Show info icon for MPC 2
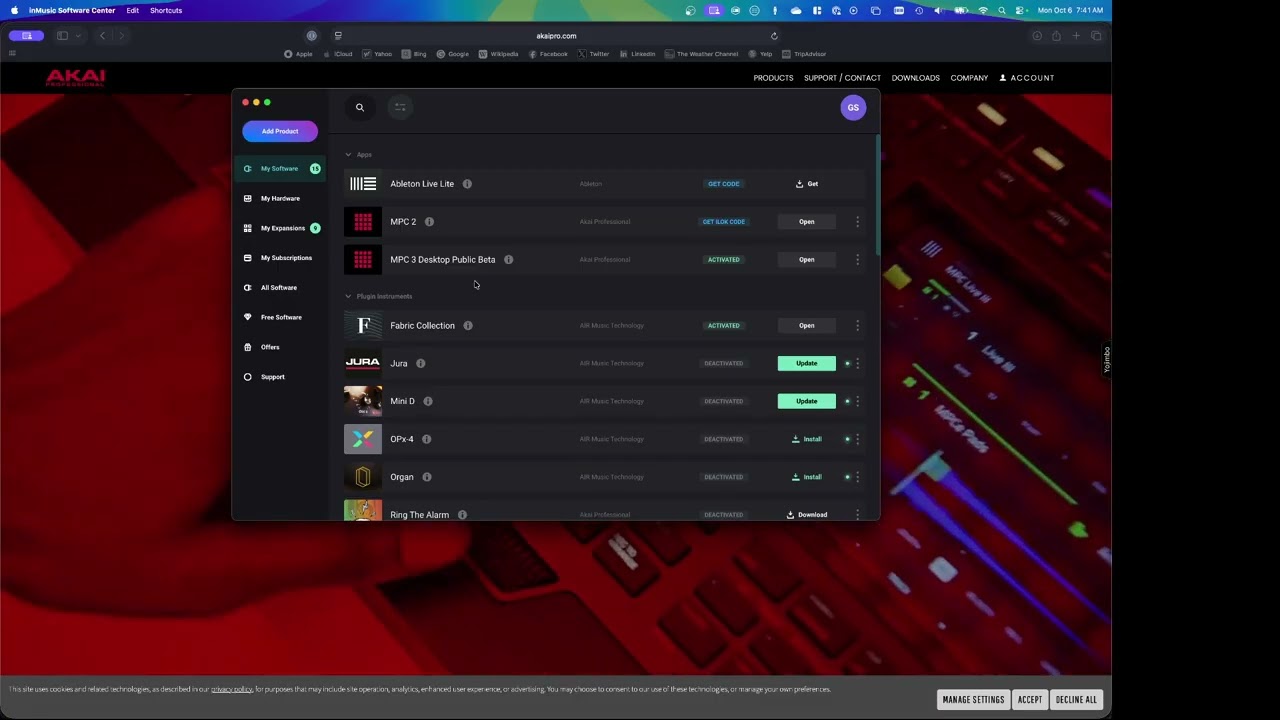Viewport: 1280px width, 720px height. (429, 222)
